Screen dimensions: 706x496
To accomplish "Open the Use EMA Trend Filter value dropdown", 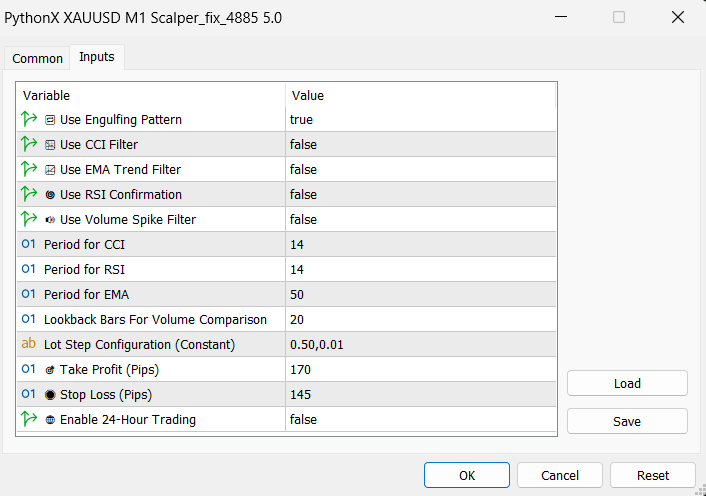I will pos(420,170).
